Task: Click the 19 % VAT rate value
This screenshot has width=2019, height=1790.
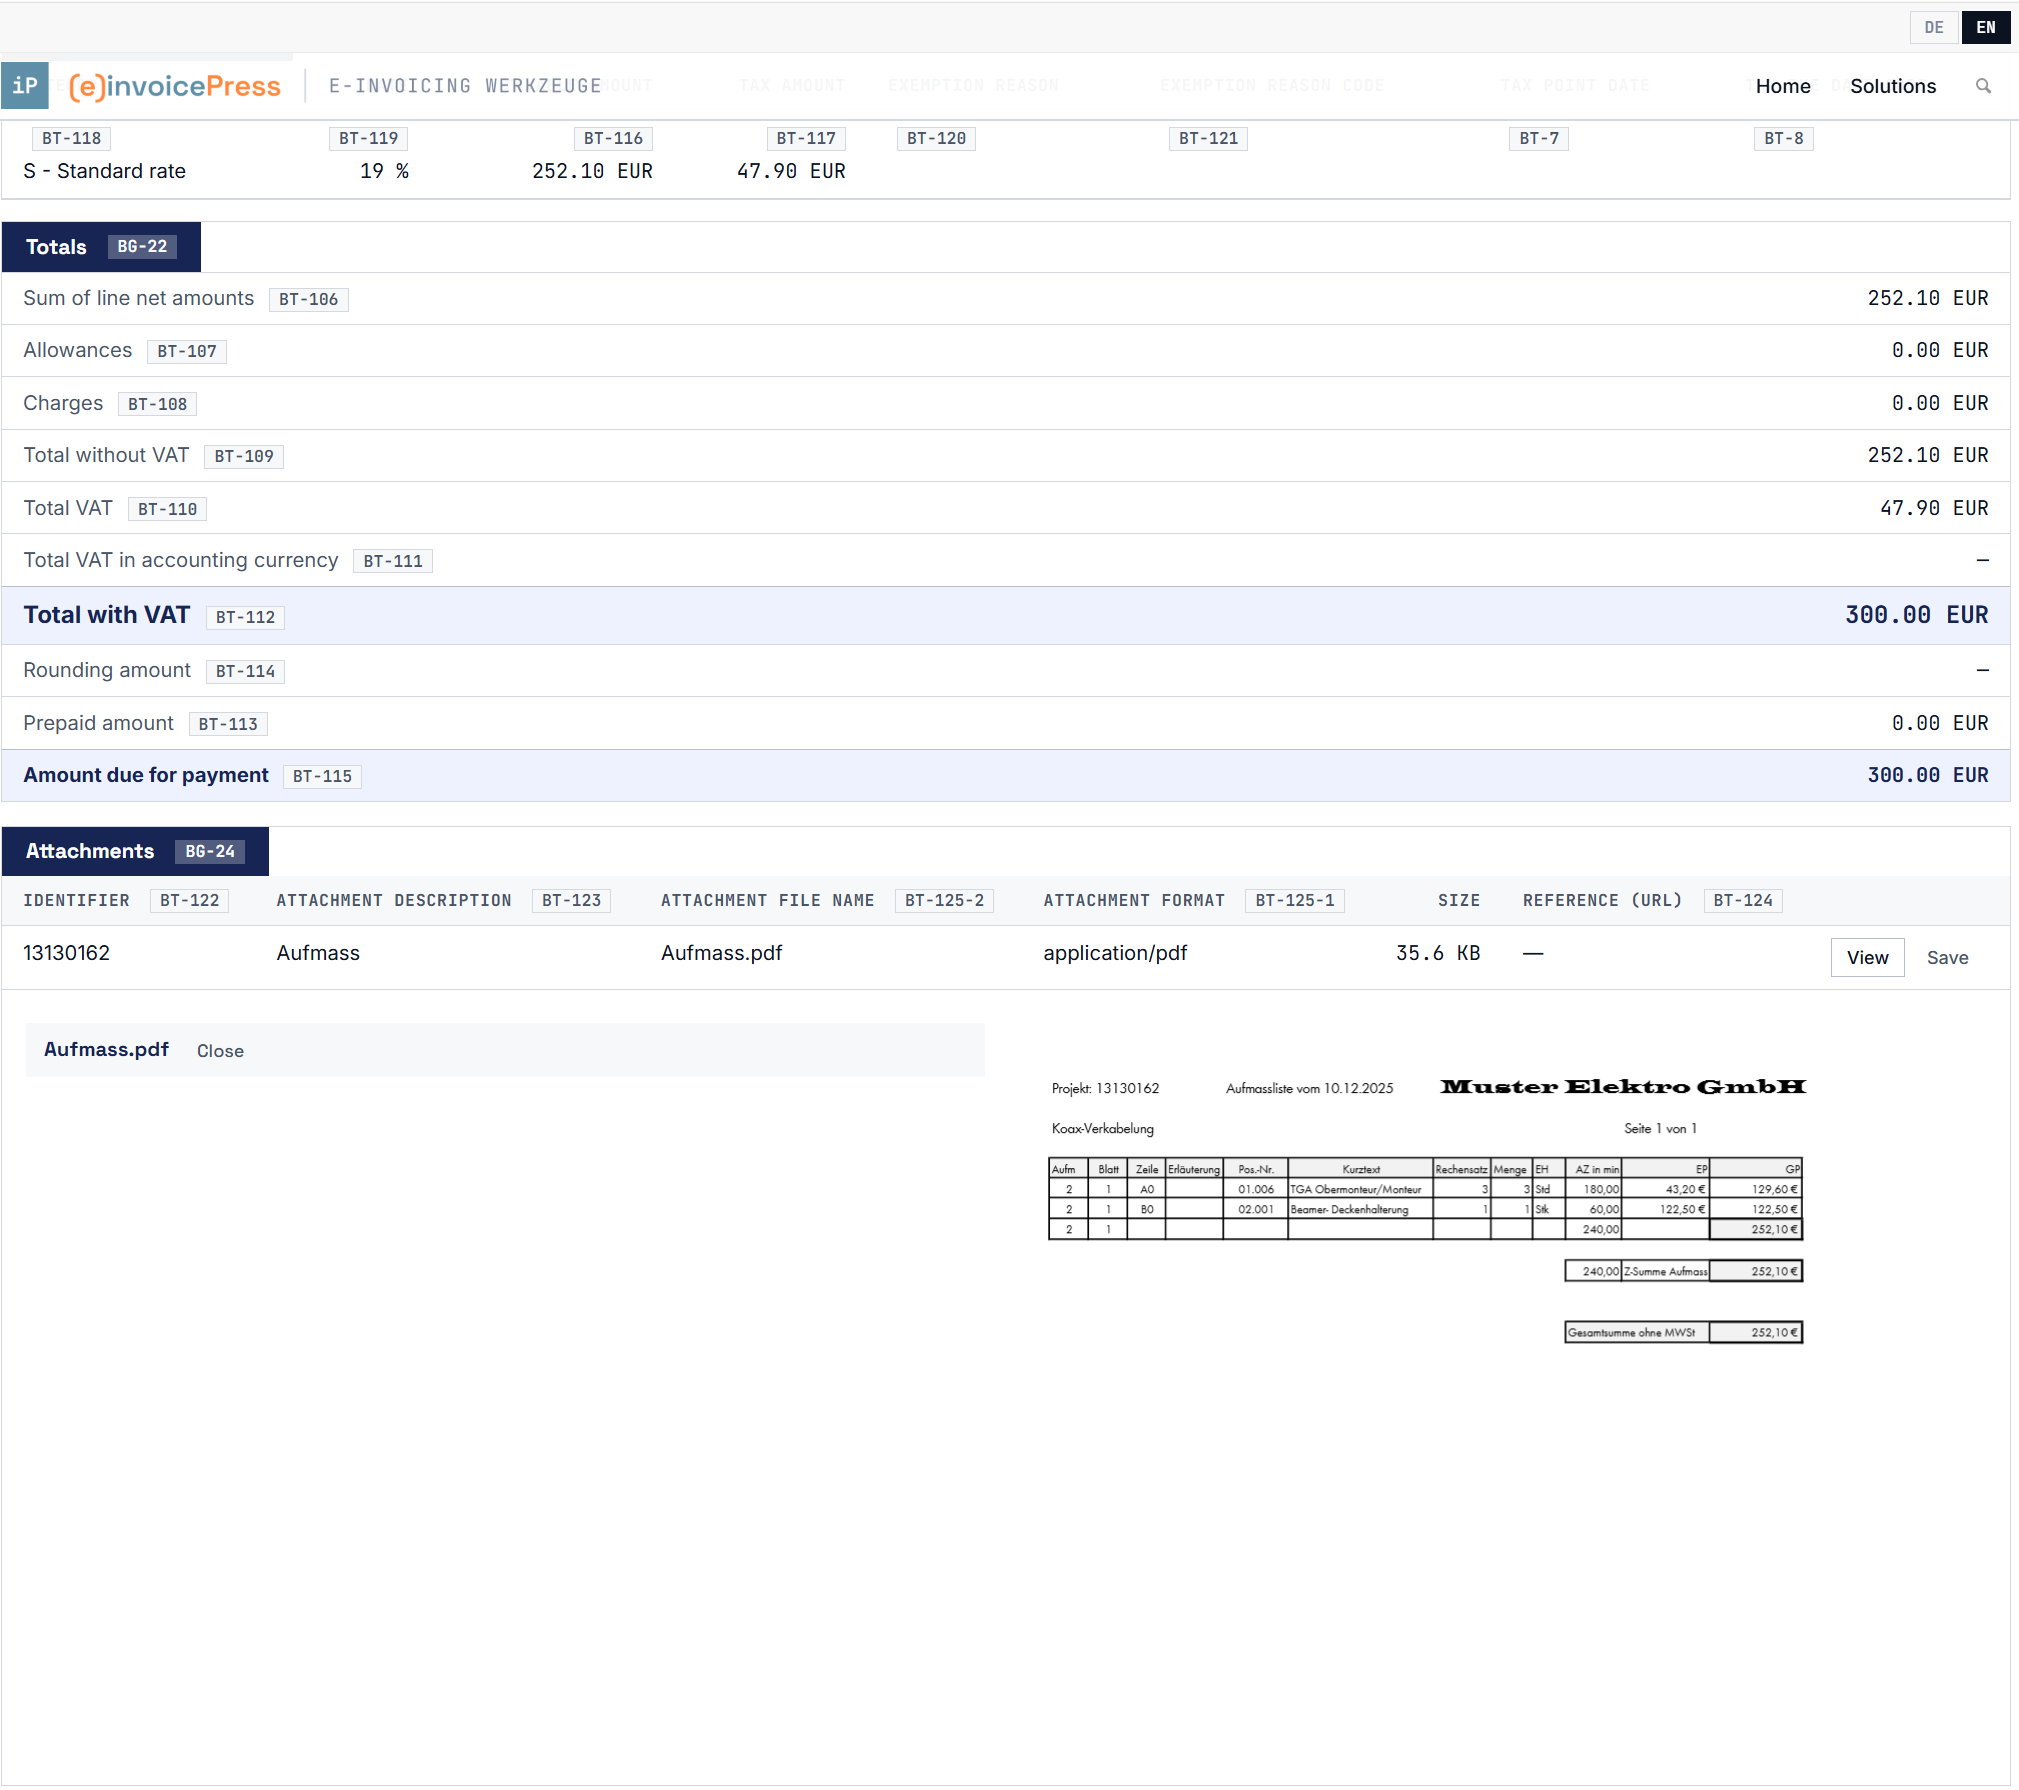Action: coord(384,171)
